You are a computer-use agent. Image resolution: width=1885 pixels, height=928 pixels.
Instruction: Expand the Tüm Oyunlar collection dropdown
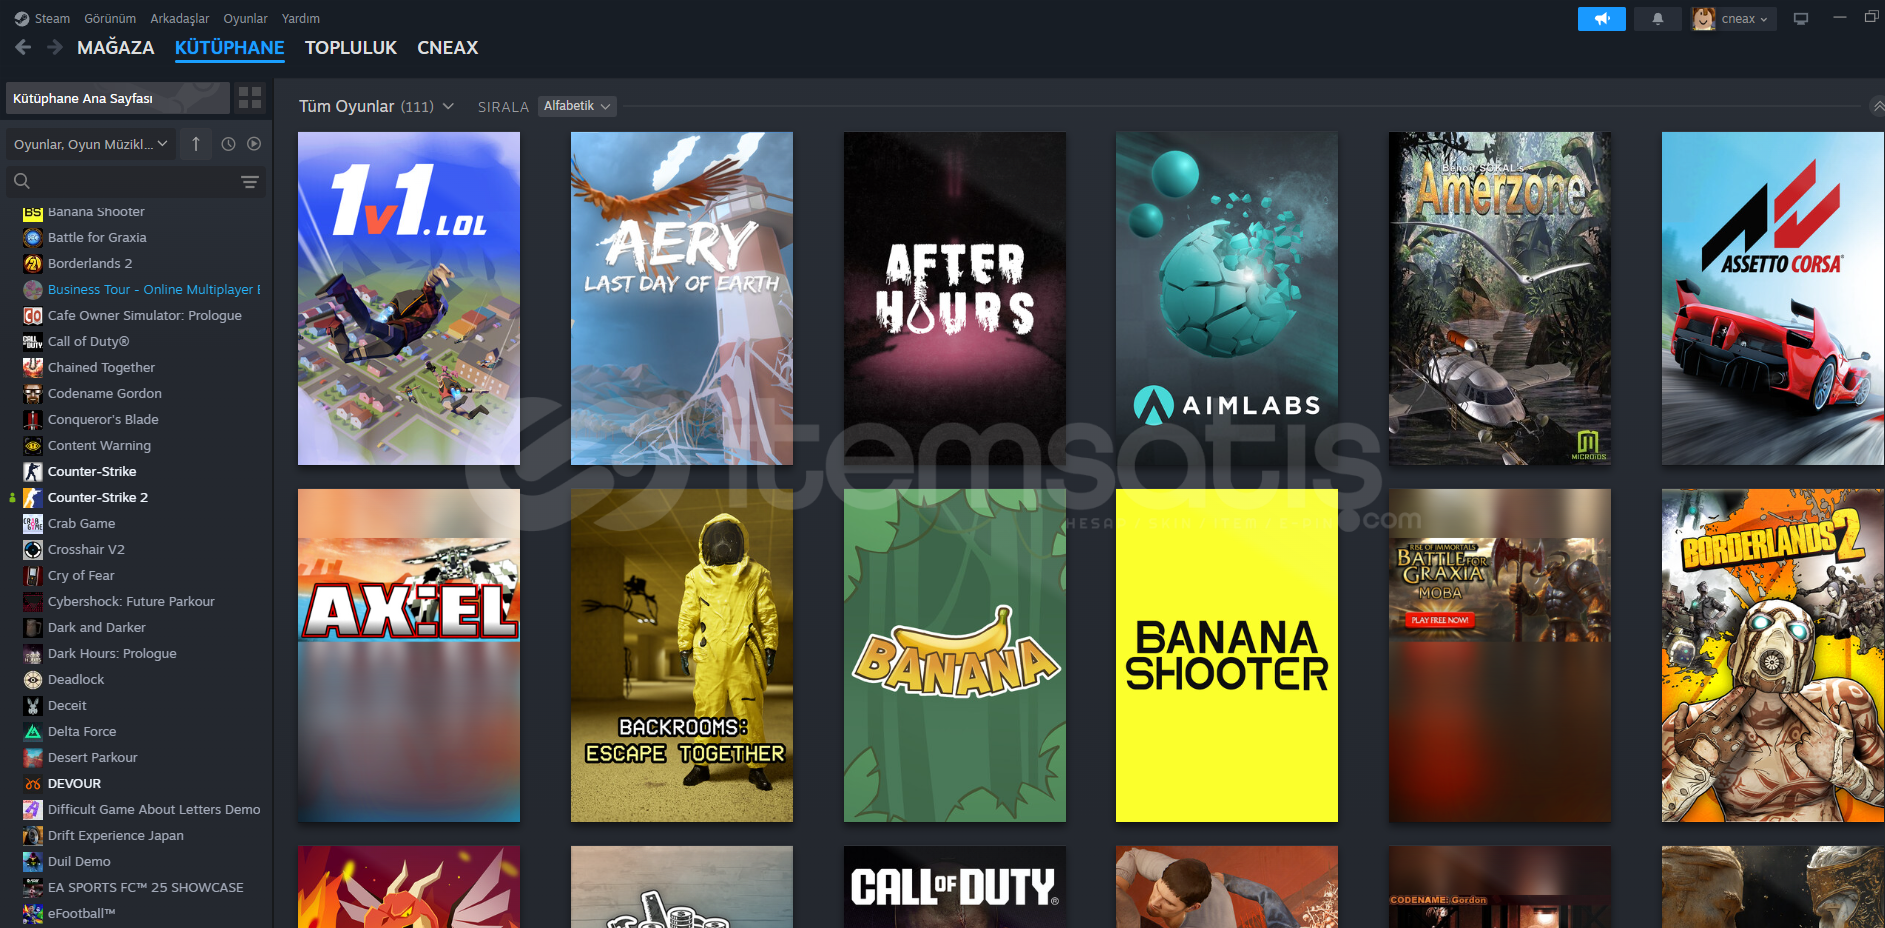tap(448, 106)
